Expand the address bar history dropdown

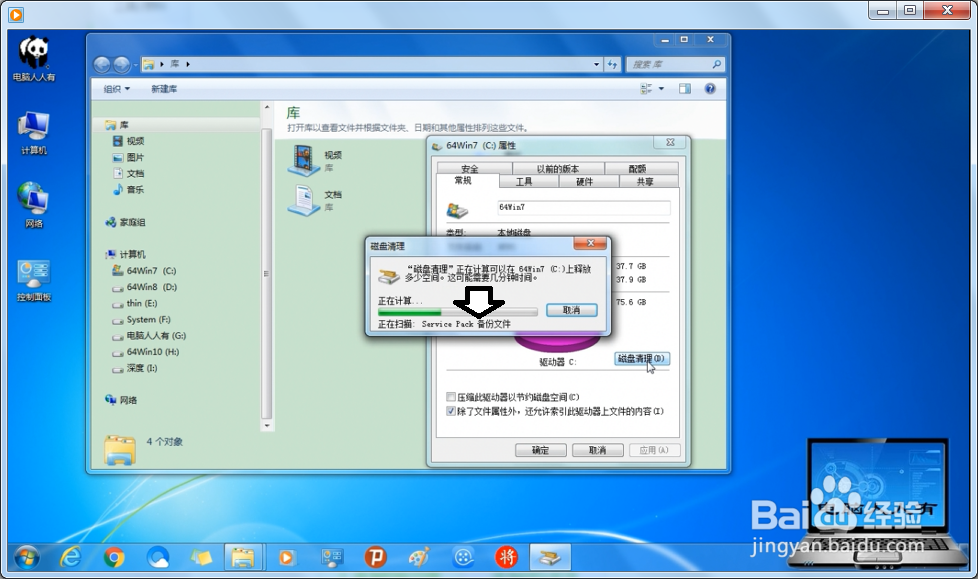596,64
